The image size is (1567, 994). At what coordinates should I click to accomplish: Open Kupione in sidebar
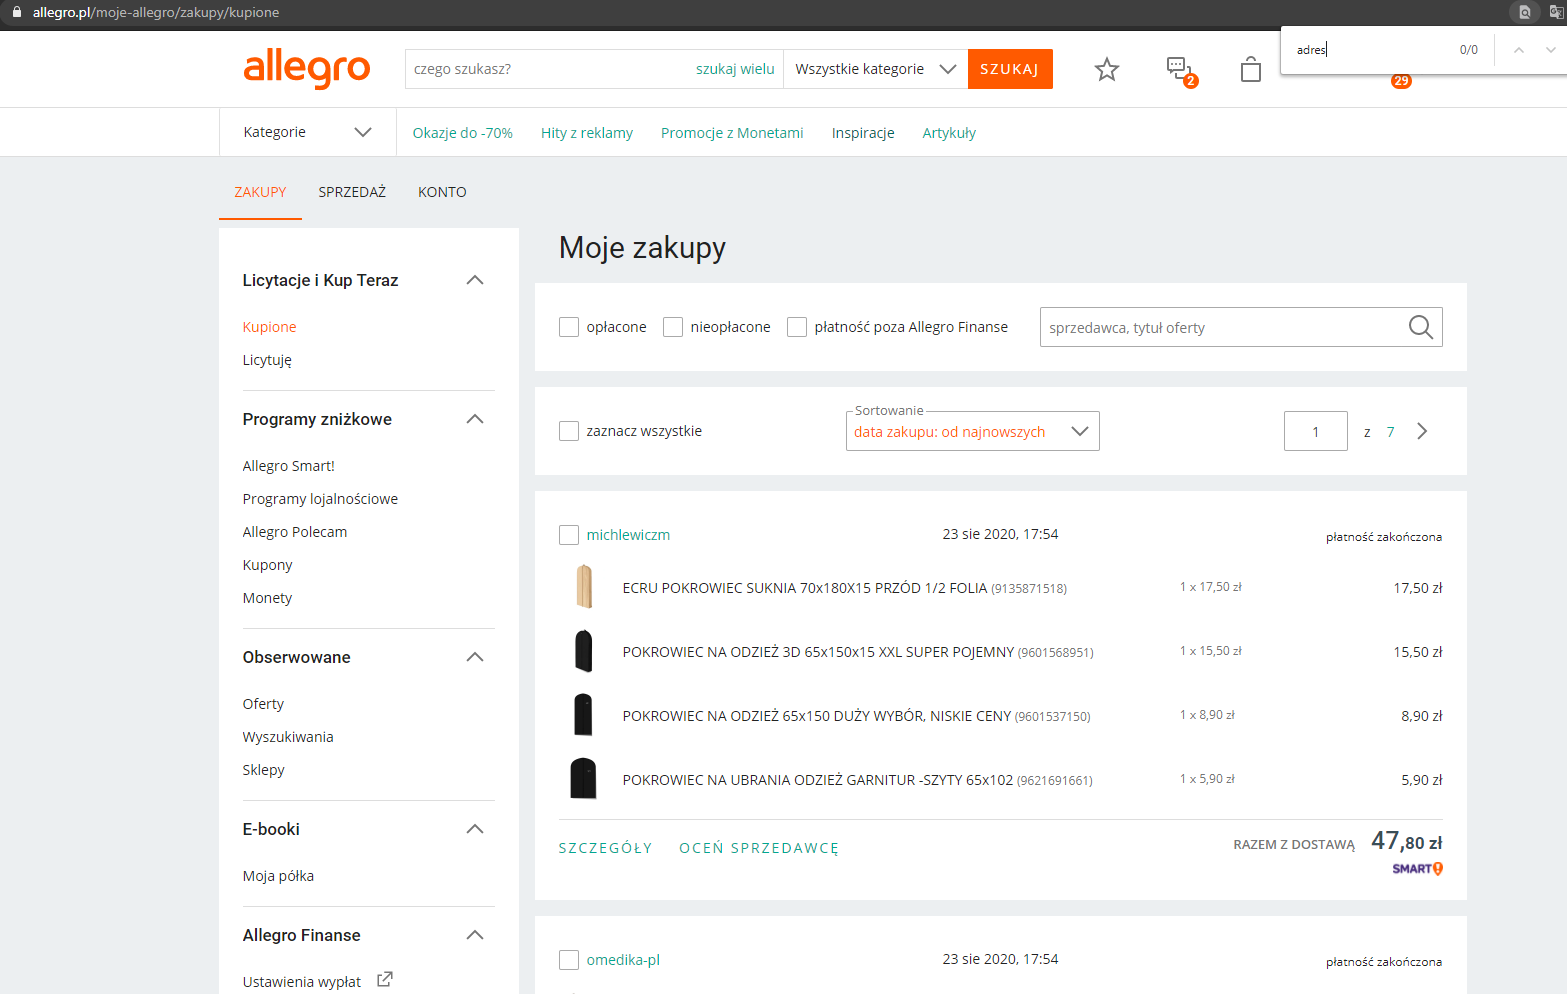[x=269, y=327]
